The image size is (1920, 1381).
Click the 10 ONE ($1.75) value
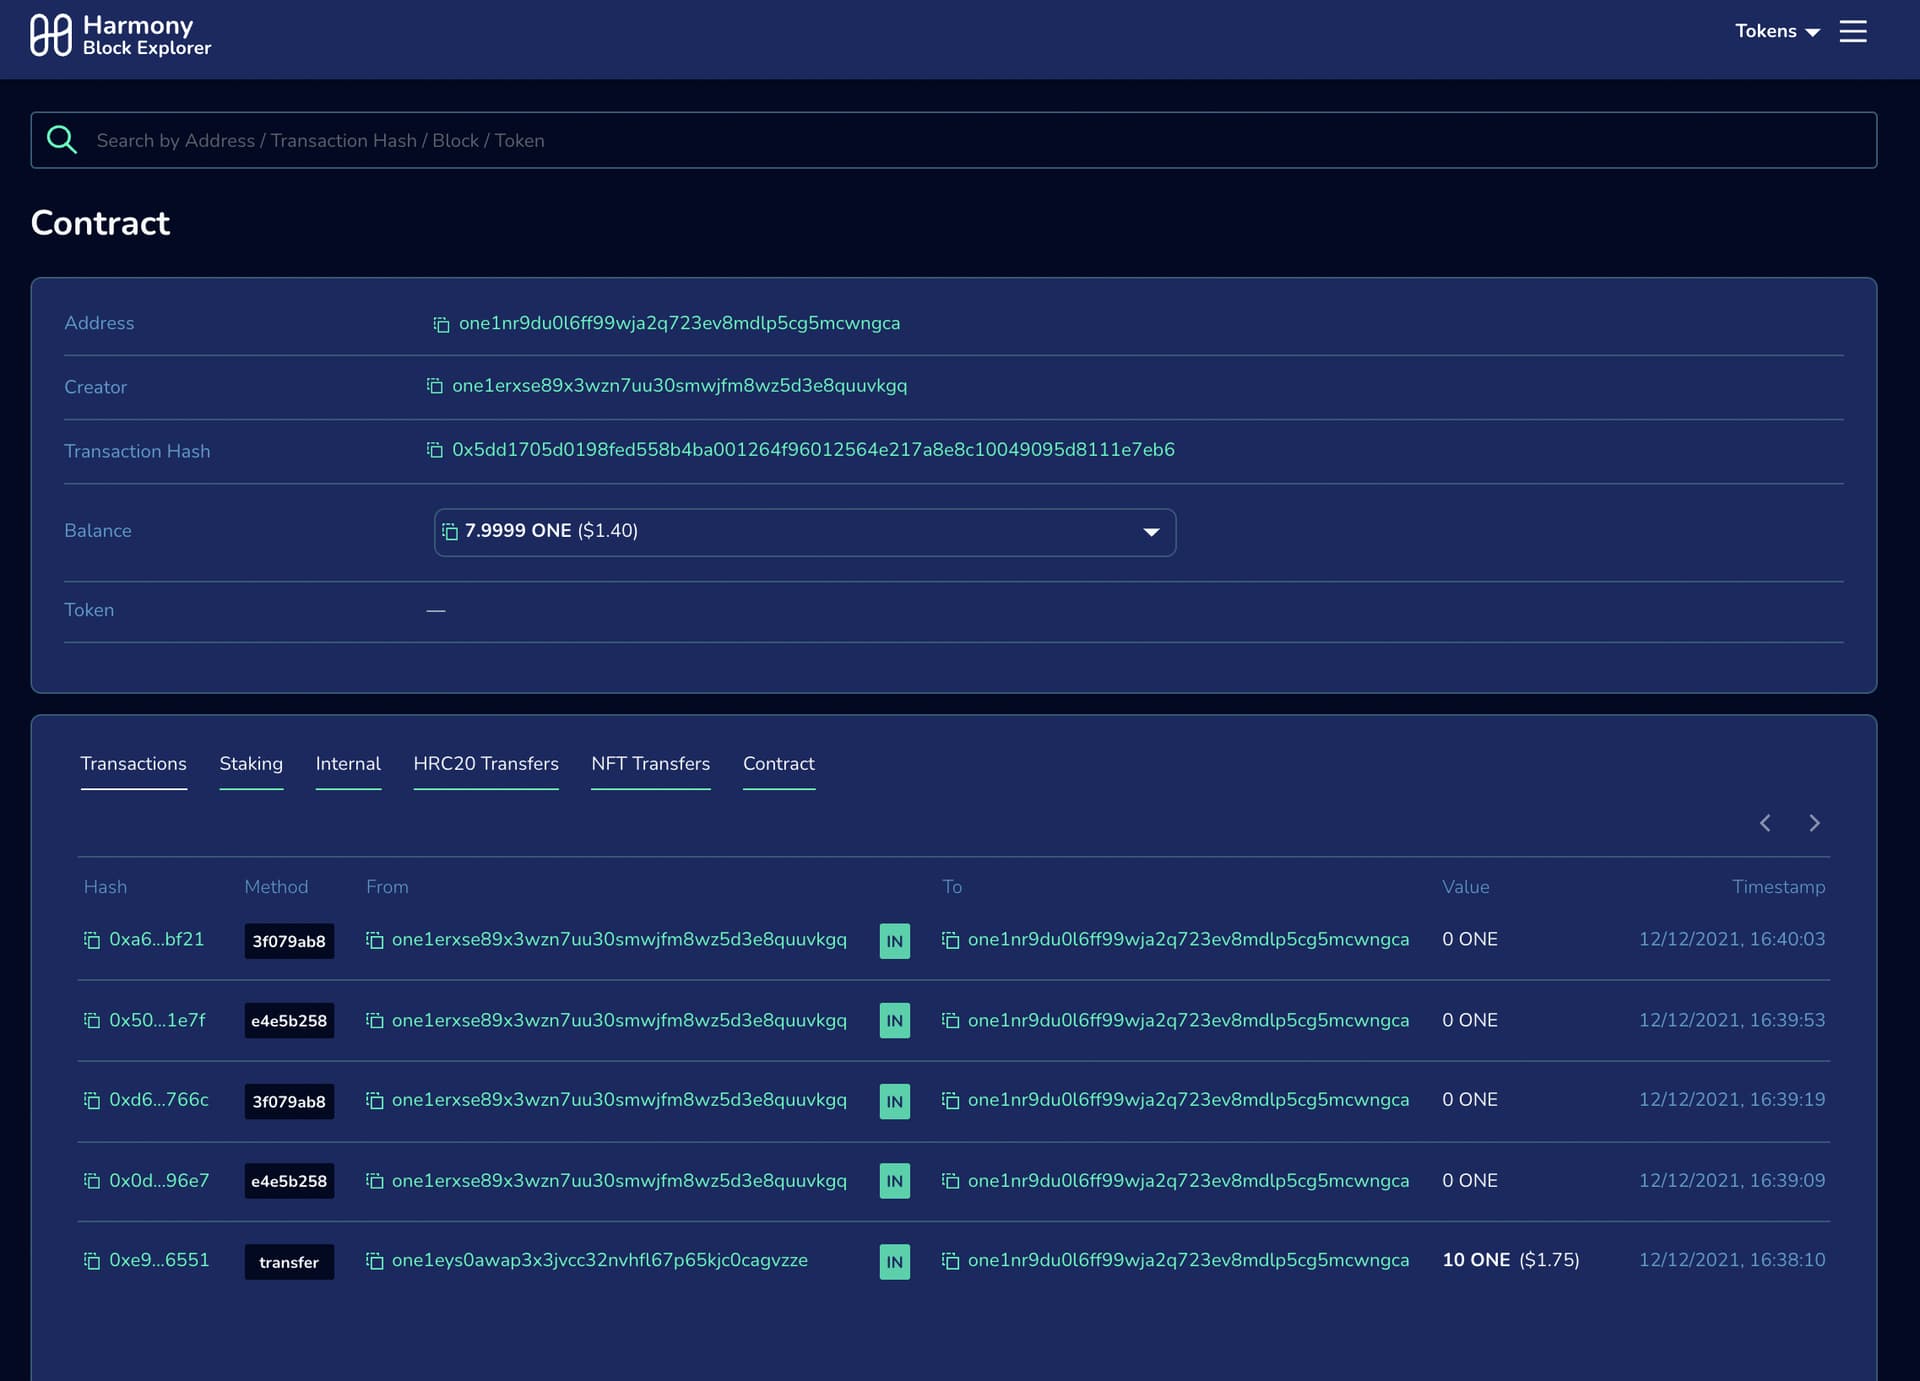pyautogui.click(x=1510, y=1261)
